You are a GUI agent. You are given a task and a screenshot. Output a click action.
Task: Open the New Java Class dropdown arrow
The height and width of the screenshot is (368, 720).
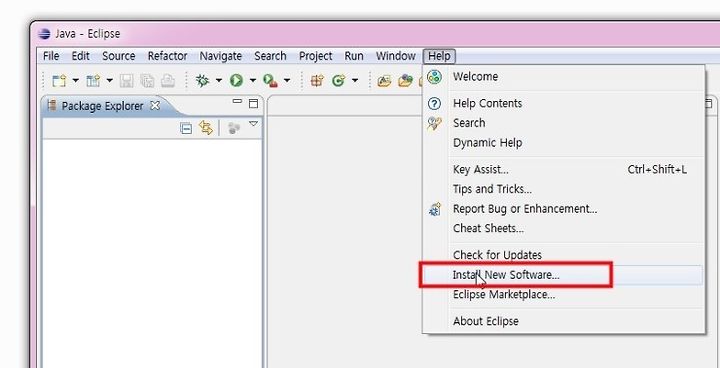pyautogui.click(x=355, y=81)
